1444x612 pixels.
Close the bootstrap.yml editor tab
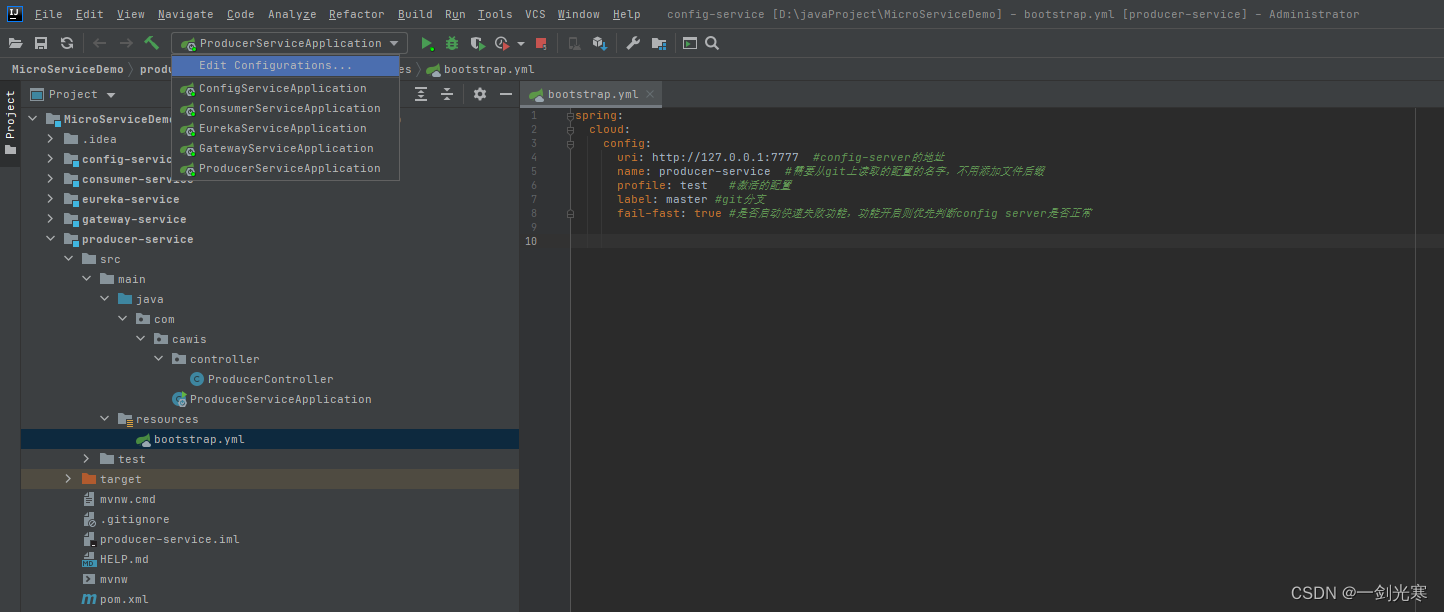pos(651,94)
